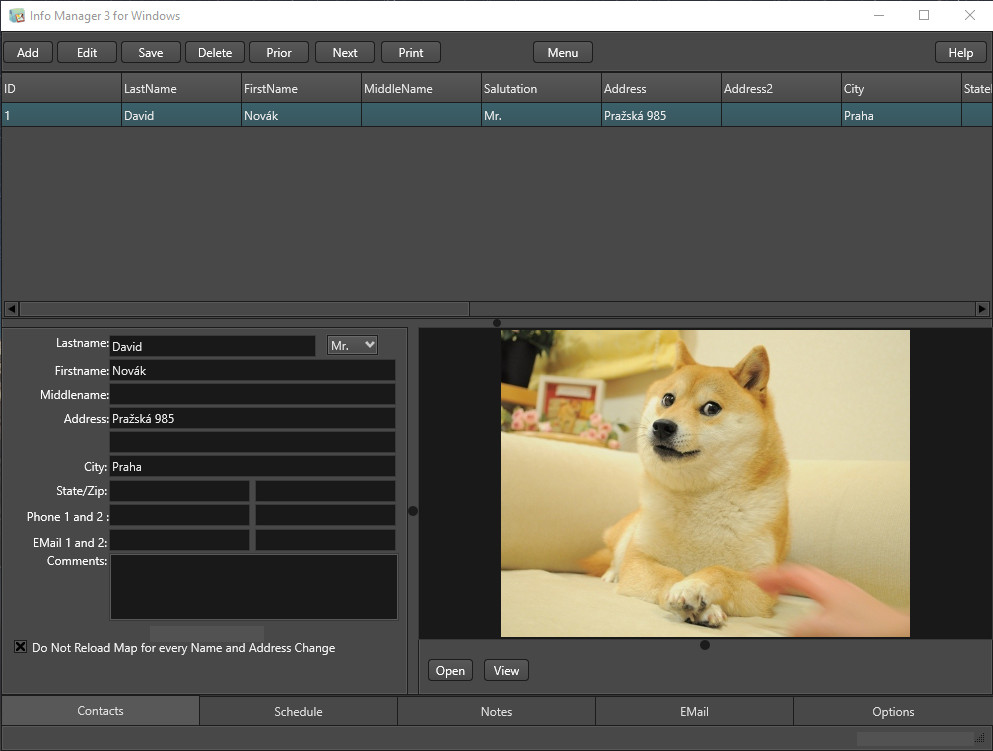
Task: Click the horizontal scrollbar thumb of the grid
Action: (244, 309)
